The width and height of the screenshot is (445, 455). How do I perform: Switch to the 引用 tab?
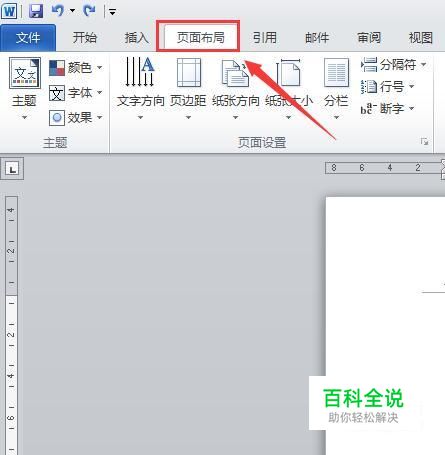264,37
